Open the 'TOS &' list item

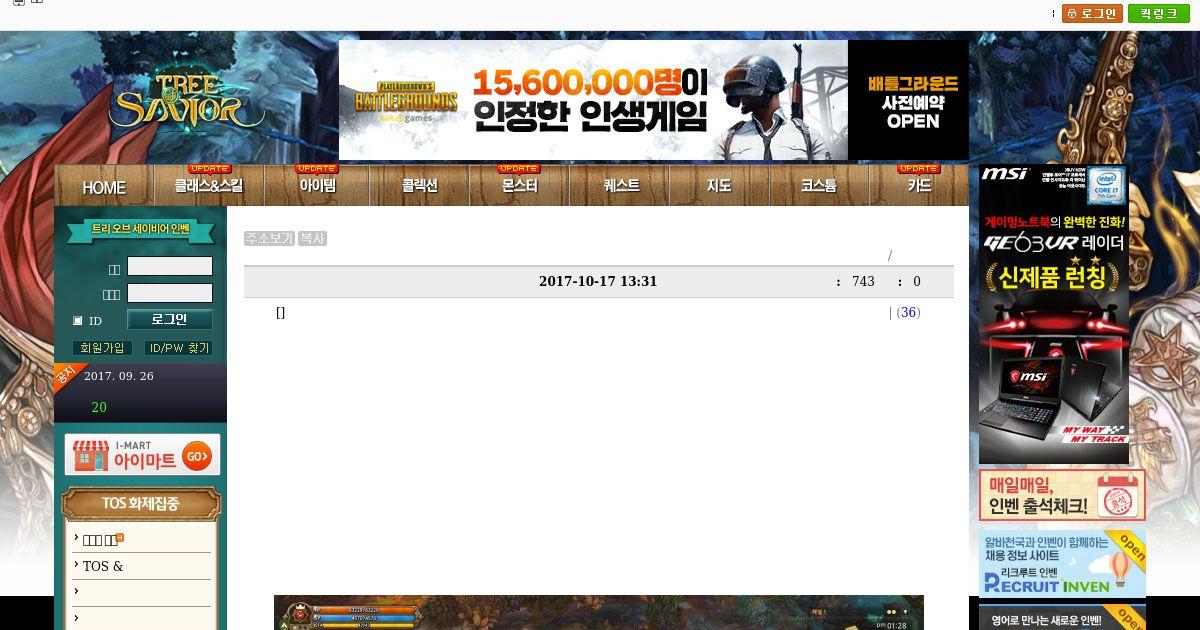pyautogui.click(x=103, y=566)
